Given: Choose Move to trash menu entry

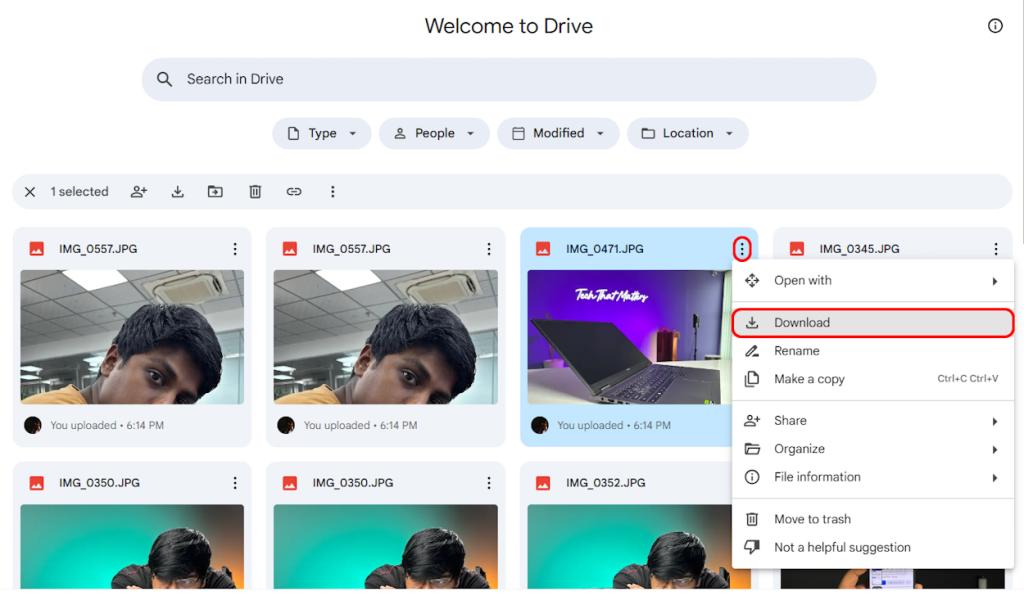Looking at the screenshot, I should (872, 520).
